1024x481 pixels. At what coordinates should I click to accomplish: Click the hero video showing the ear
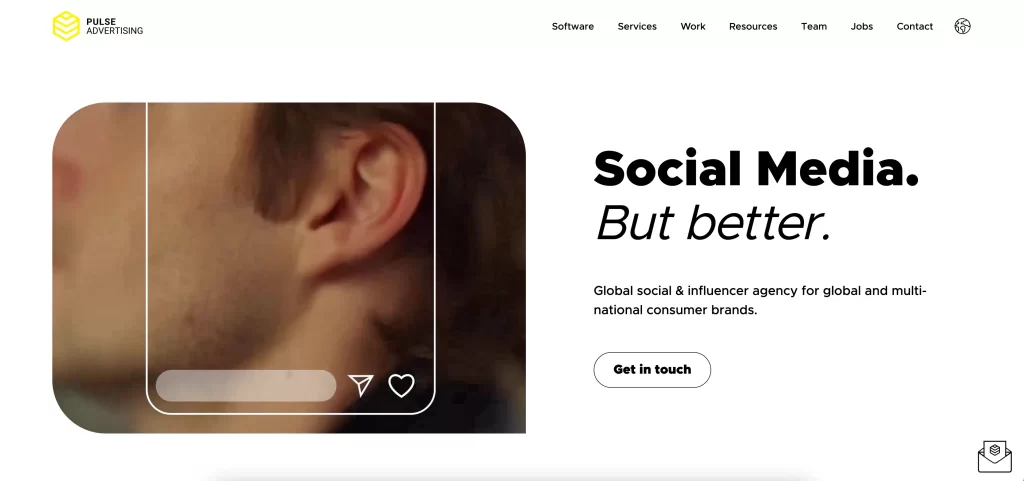click(x=289, y=268)
